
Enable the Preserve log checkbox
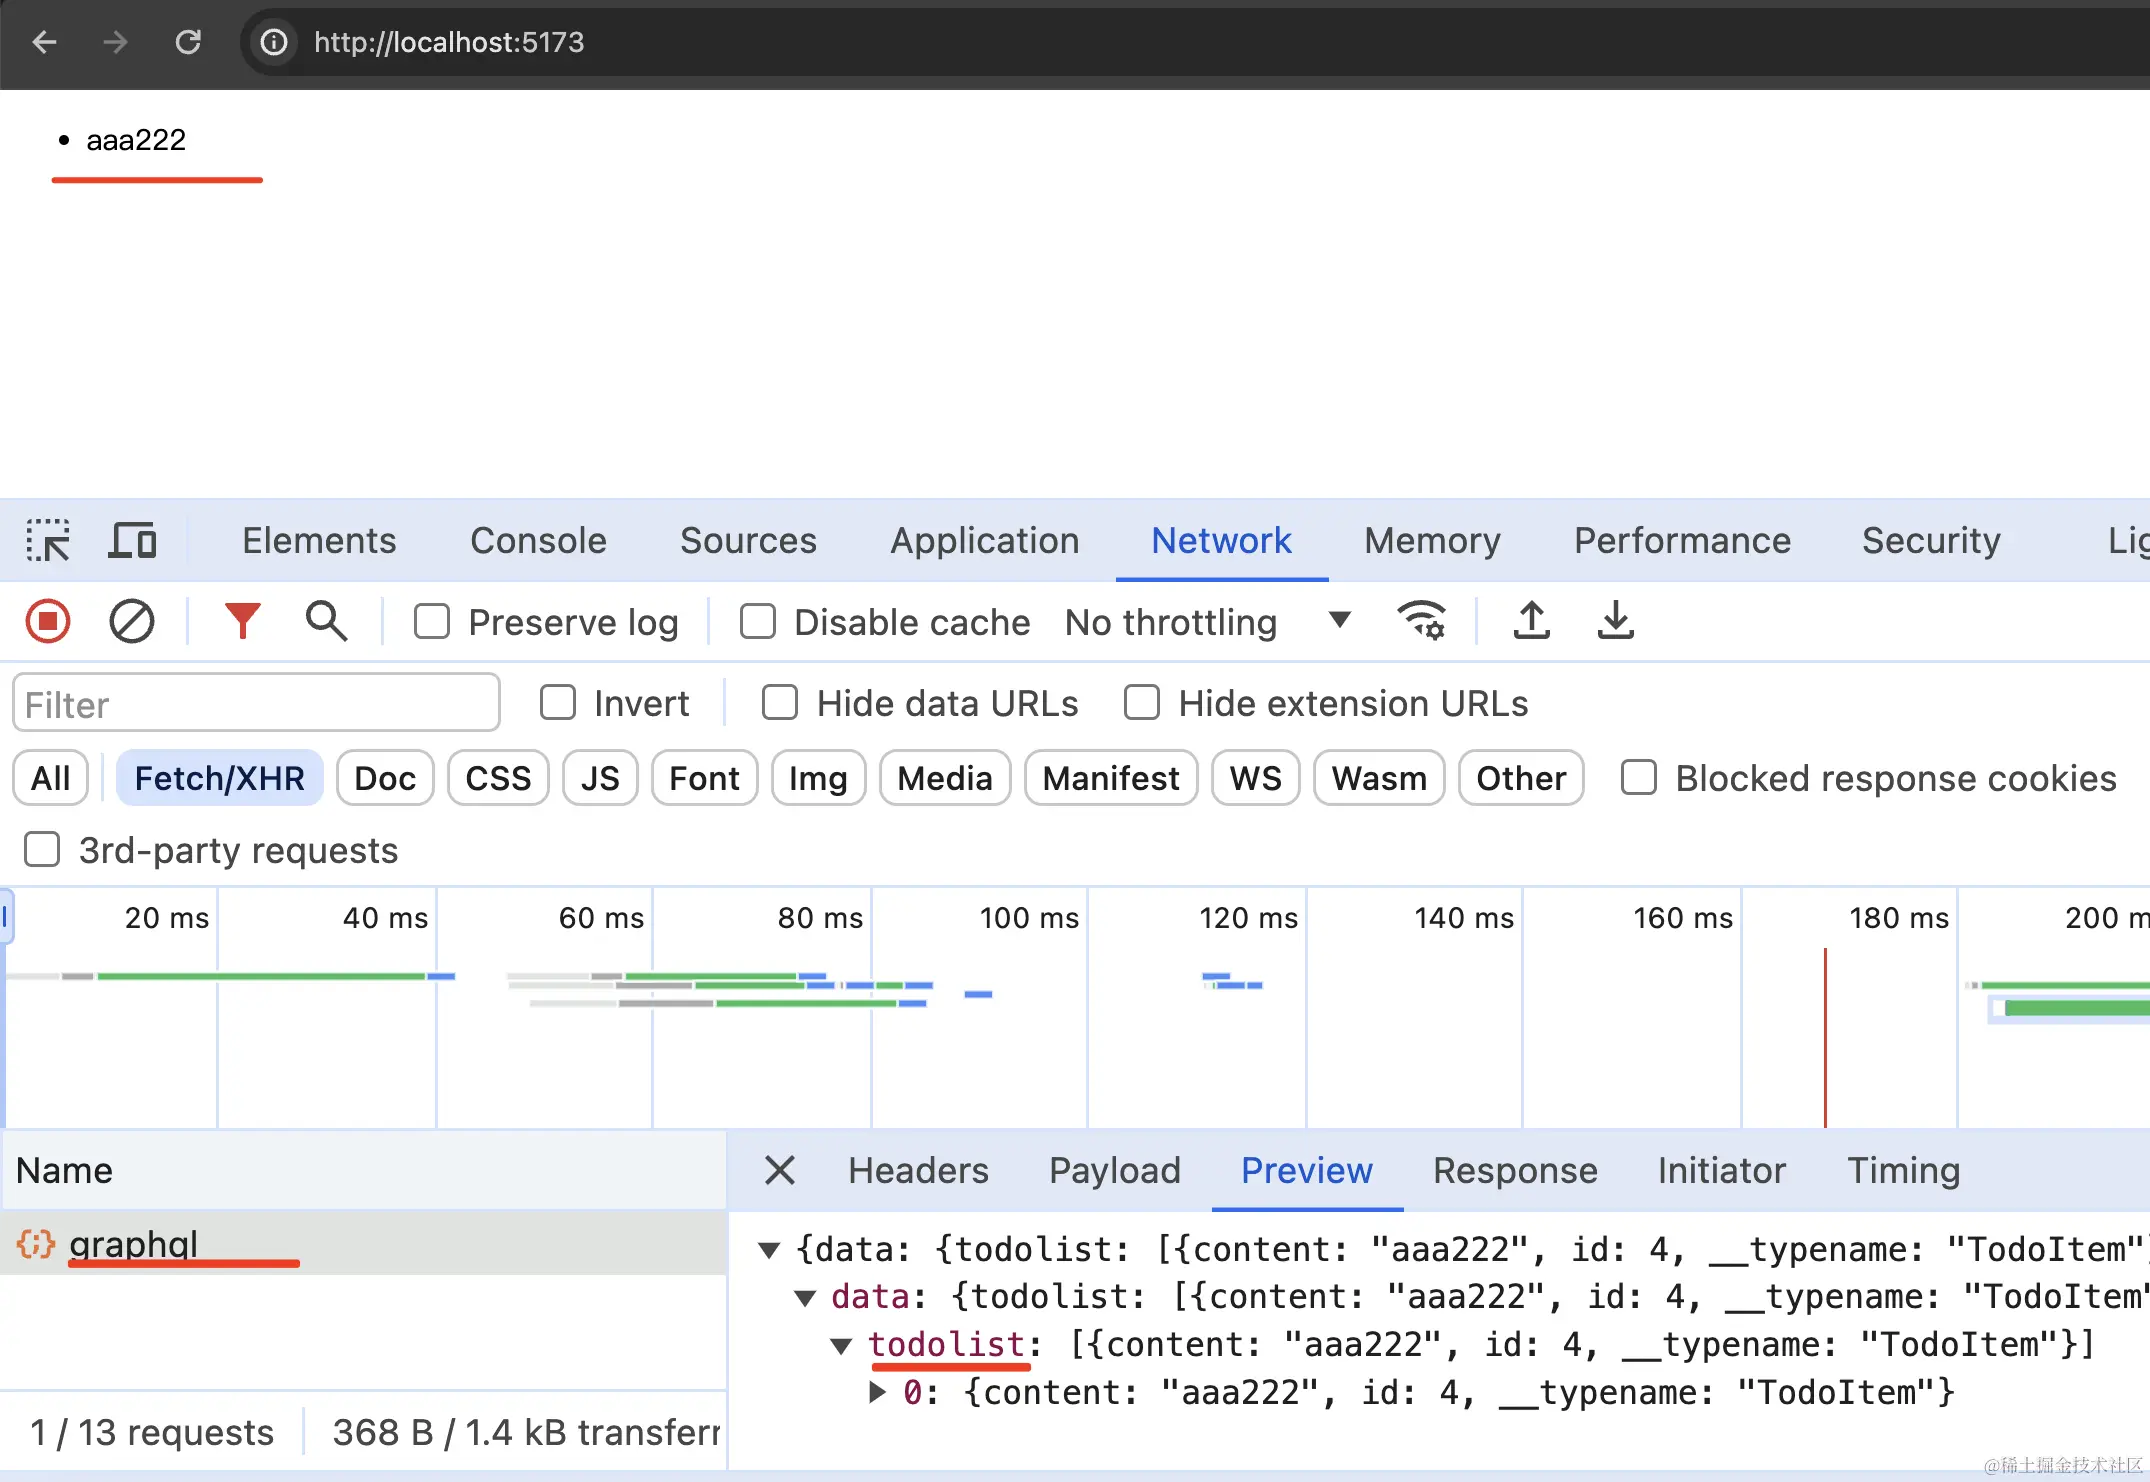(432, 621)
